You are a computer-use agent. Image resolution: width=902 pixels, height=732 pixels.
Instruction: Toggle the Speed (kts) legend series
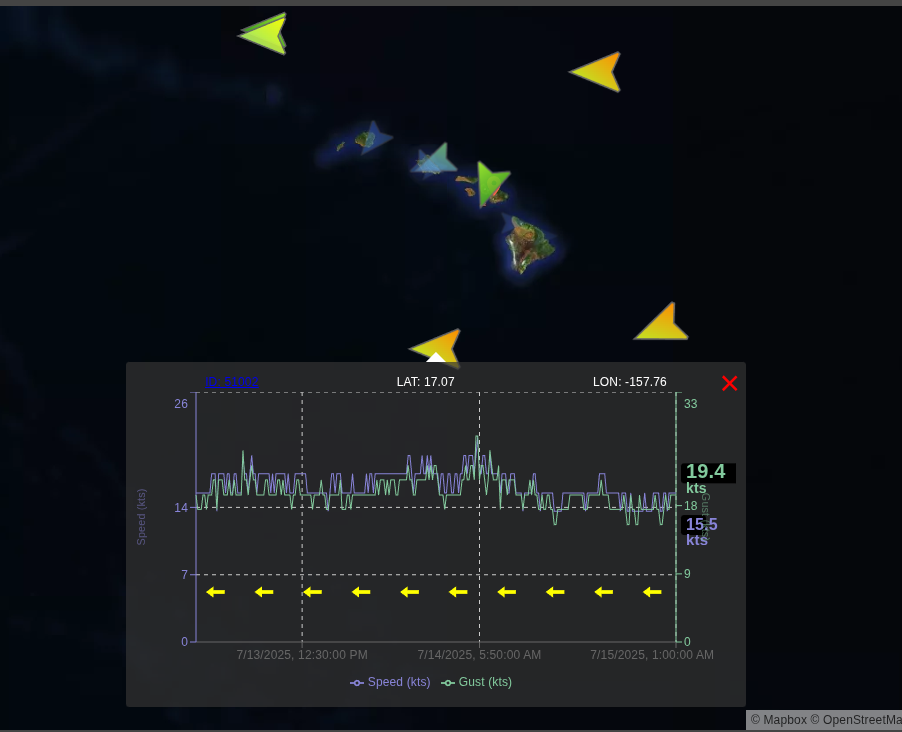390,682
